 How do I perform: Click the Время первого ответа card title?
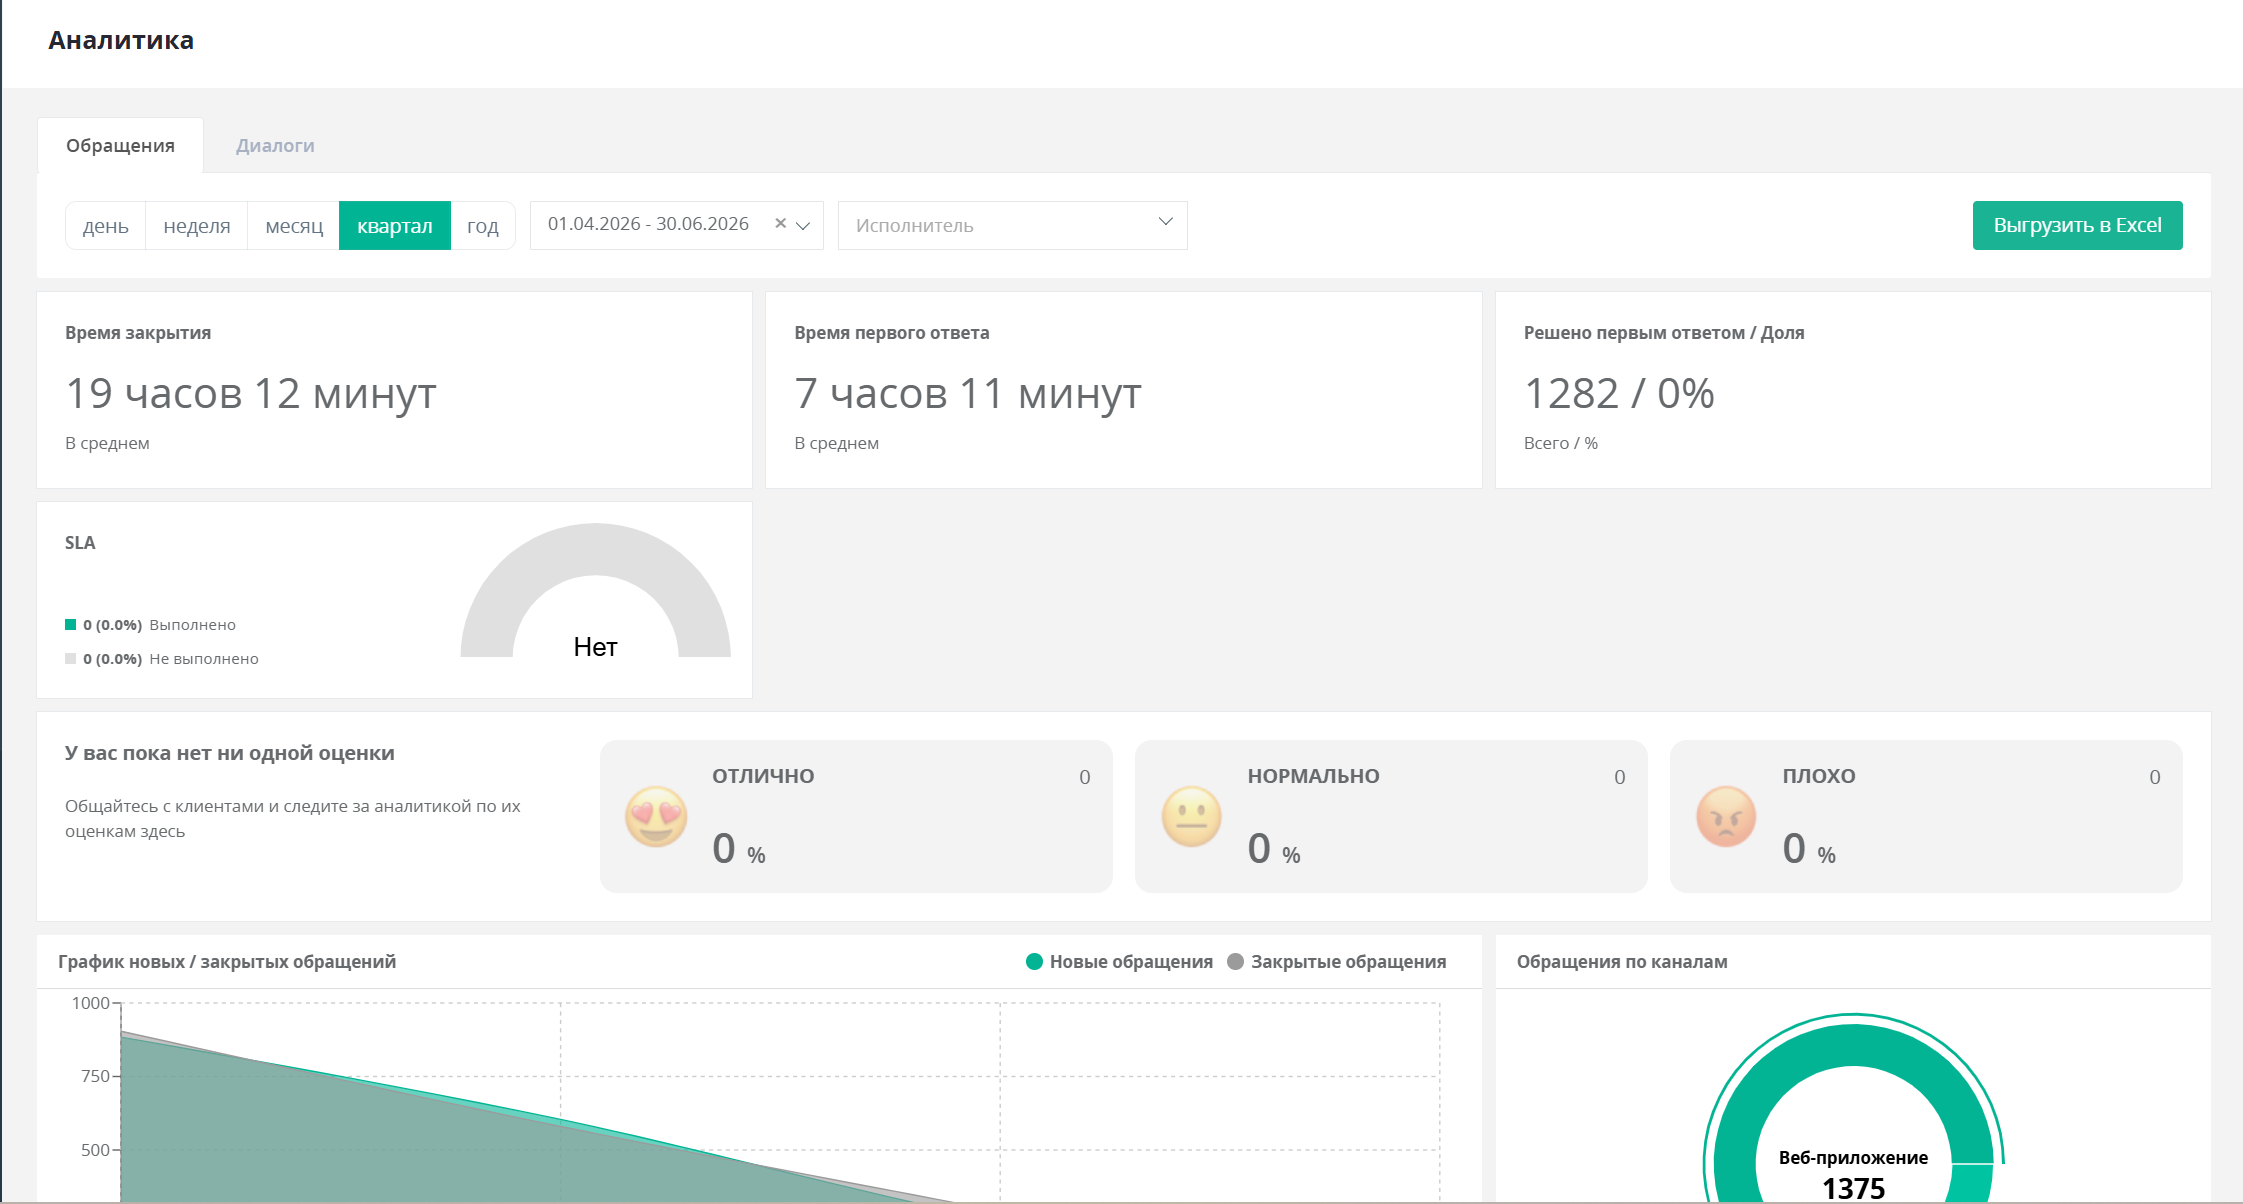[x=892, y=333]
